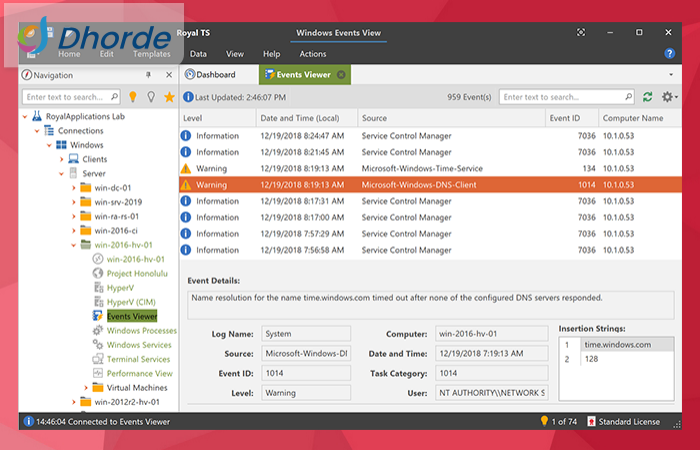Open the View menu
Image resolution: width=700 pixels, height=450 pixels.
[x=235, y=54]
